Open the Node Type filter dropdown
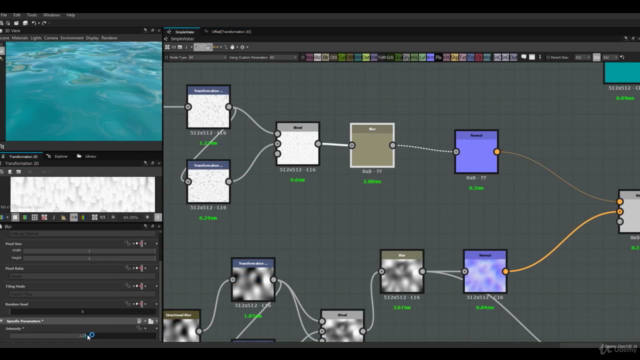Image resolution: width=640 pixels, height=360 pixels. click(207, 58)
